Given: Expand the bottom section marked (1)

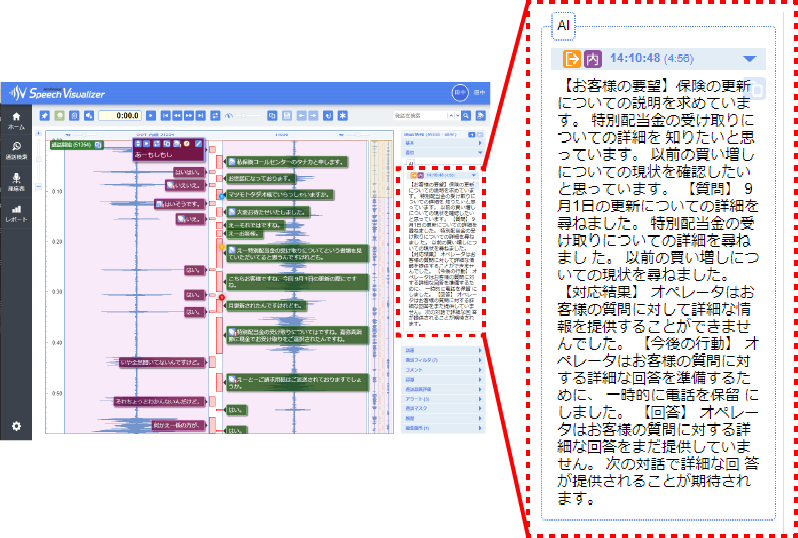Looking at the screenshot, I should (442, 428).
